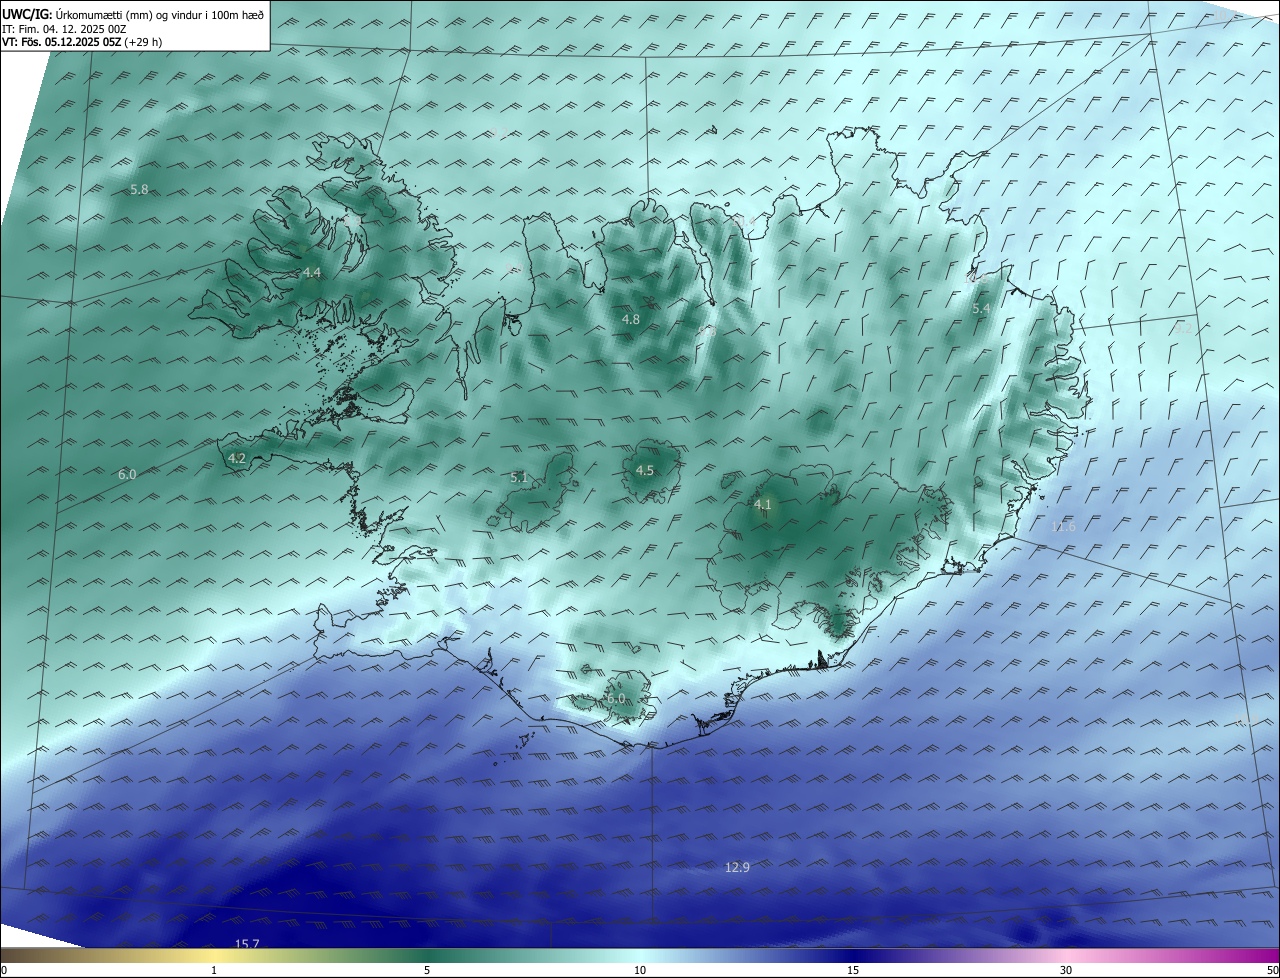Click the 4.8 value label in north Iceland
This screenshot has width=1280, height=978.
tap(630, 319)
